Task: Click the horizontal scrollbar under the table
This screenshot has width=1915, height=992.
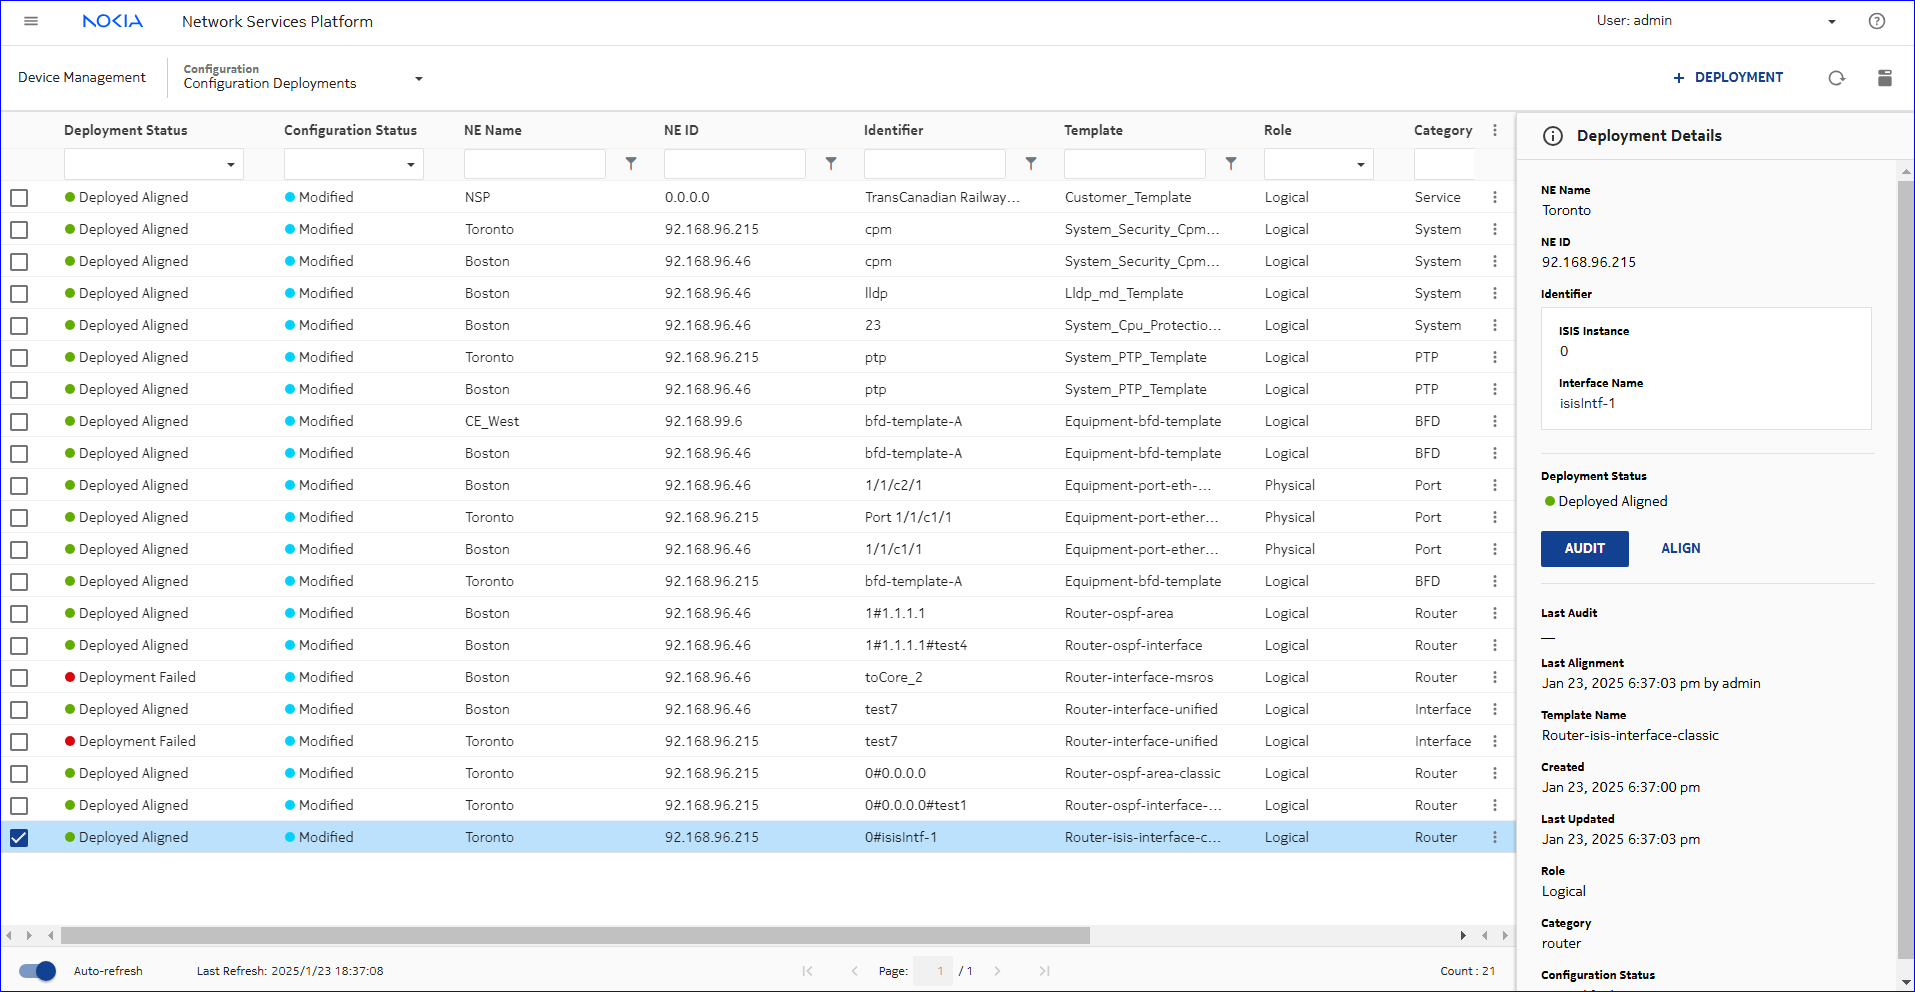Action: pyautogui.click(x=575, y=936)
